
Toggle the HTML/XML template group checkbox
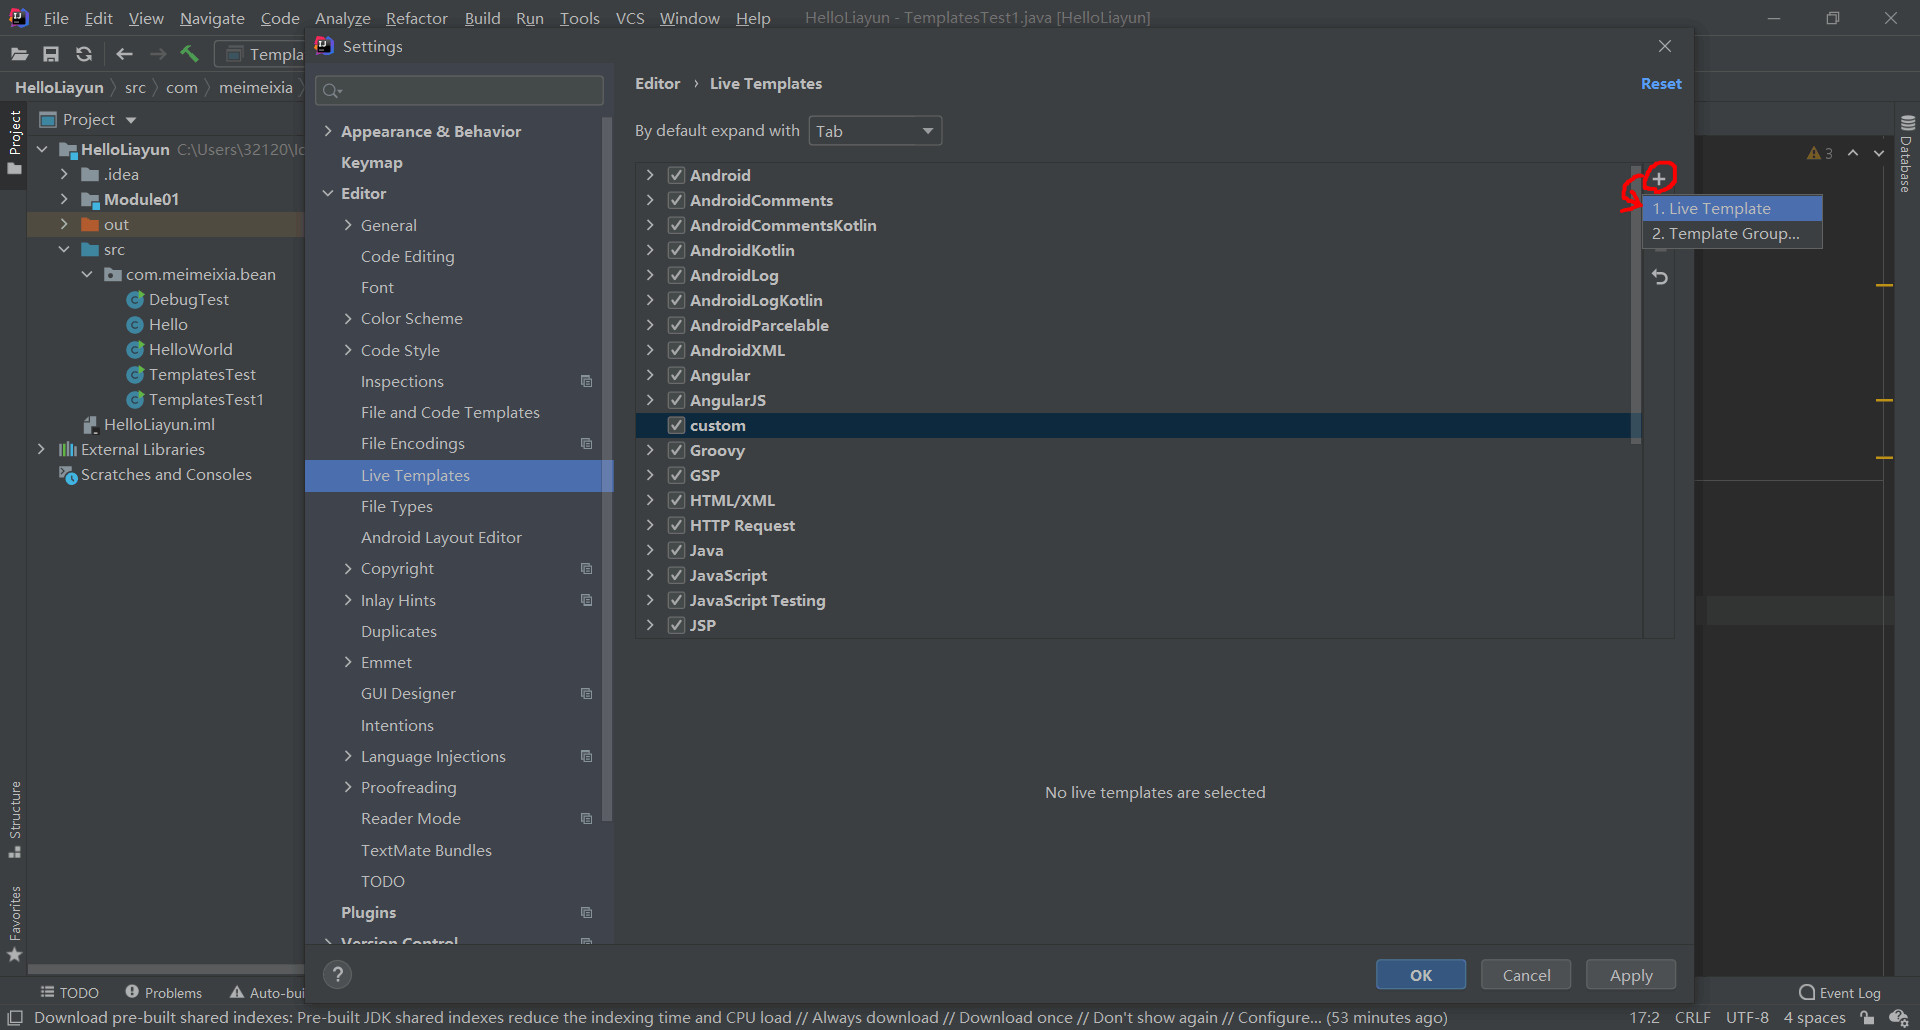[676, 500]
